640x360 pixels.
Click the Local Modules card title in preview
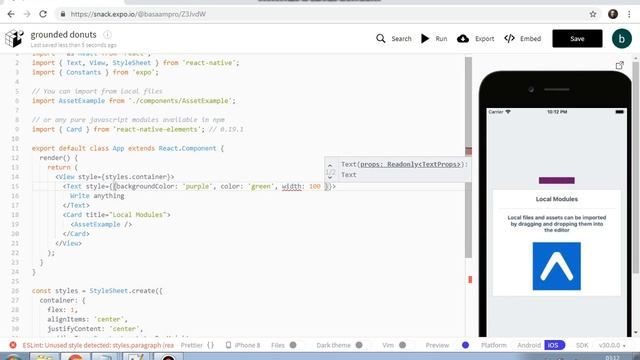pos(556,199)
